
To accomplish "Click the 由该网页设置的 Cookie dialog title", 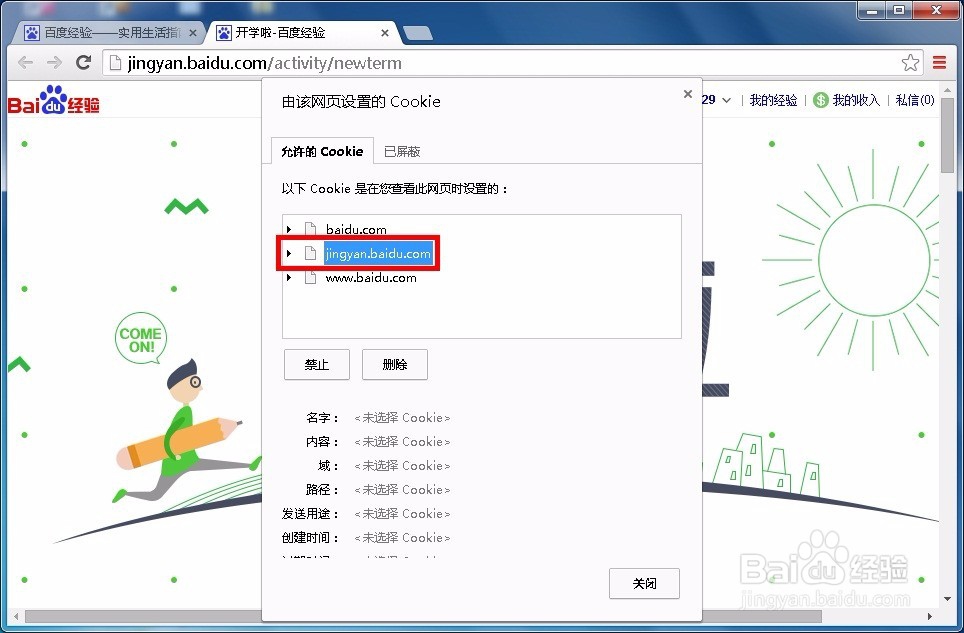I will click(361, 101).
